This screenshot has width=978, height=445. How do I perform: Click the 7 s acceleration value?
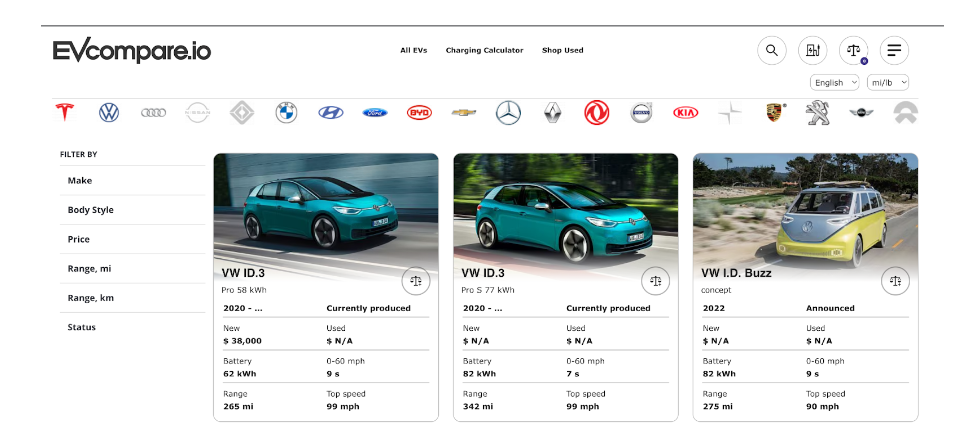click(573, 374)
